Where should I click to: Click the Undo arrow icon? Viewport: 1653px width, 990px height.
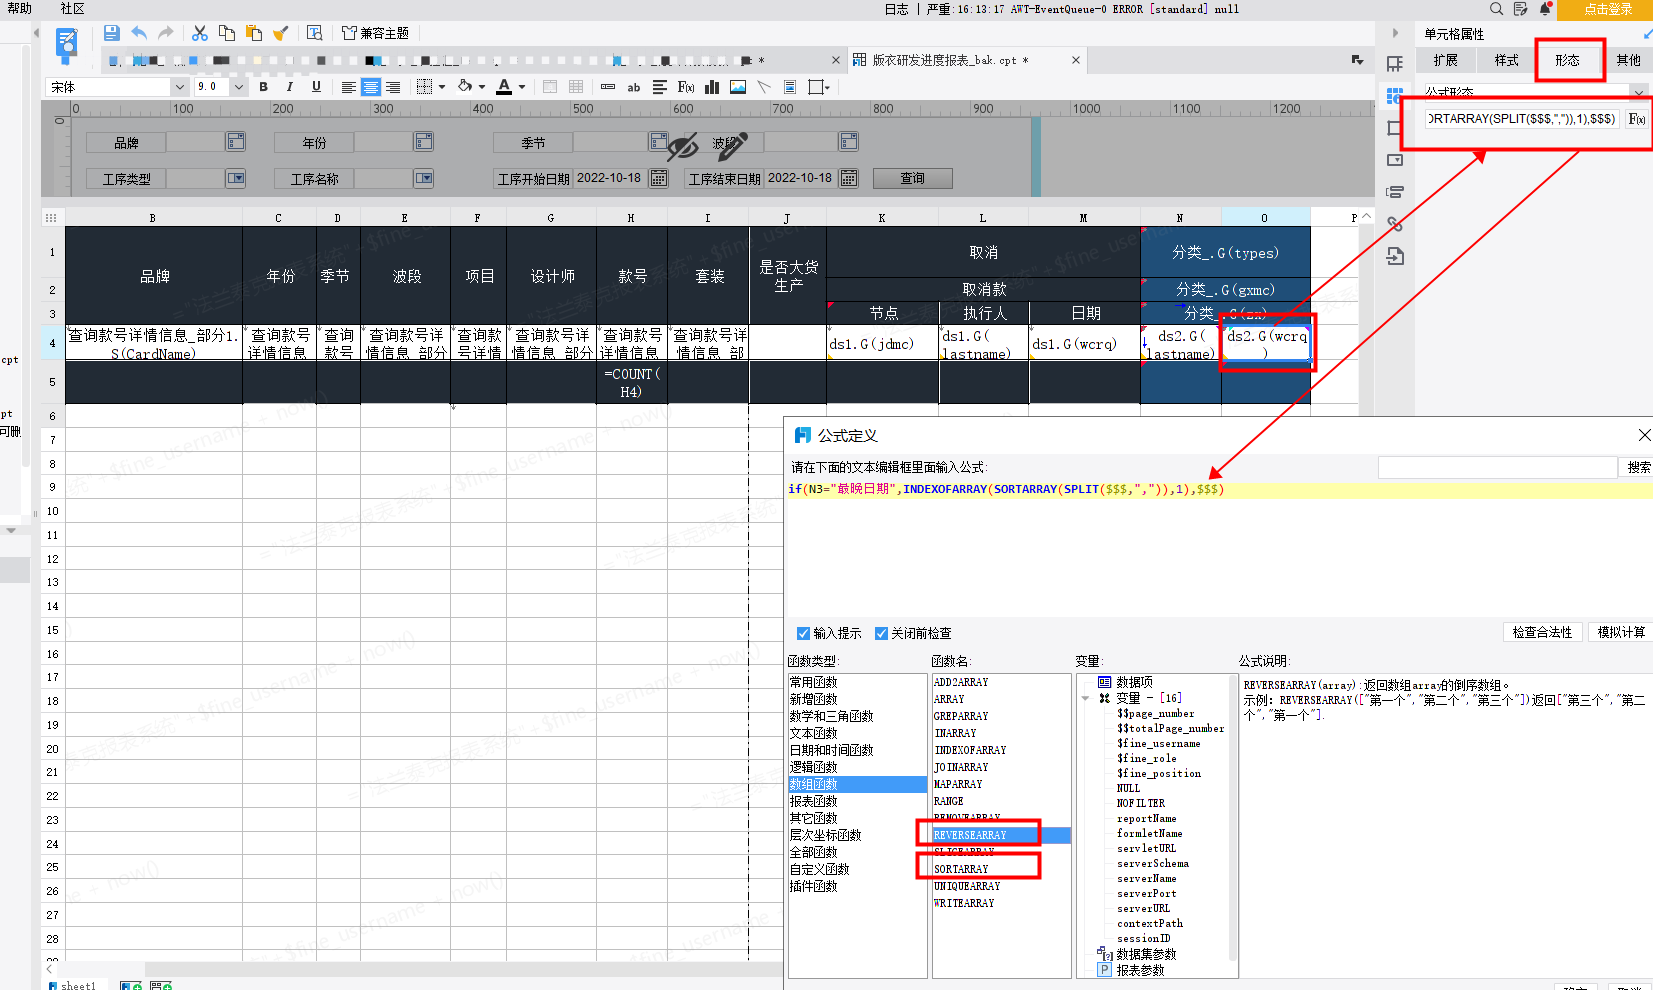coord(139,33)
